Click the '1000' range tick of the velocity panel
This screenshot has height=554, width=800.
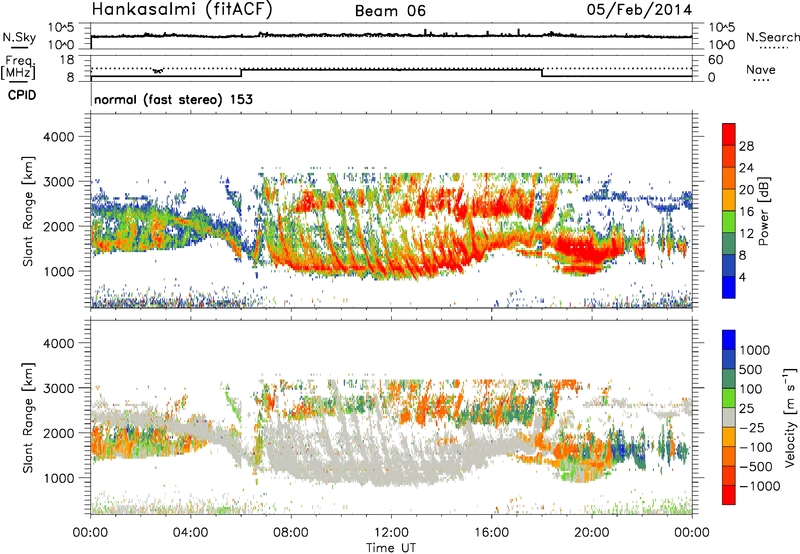click(x=58, y=478)
